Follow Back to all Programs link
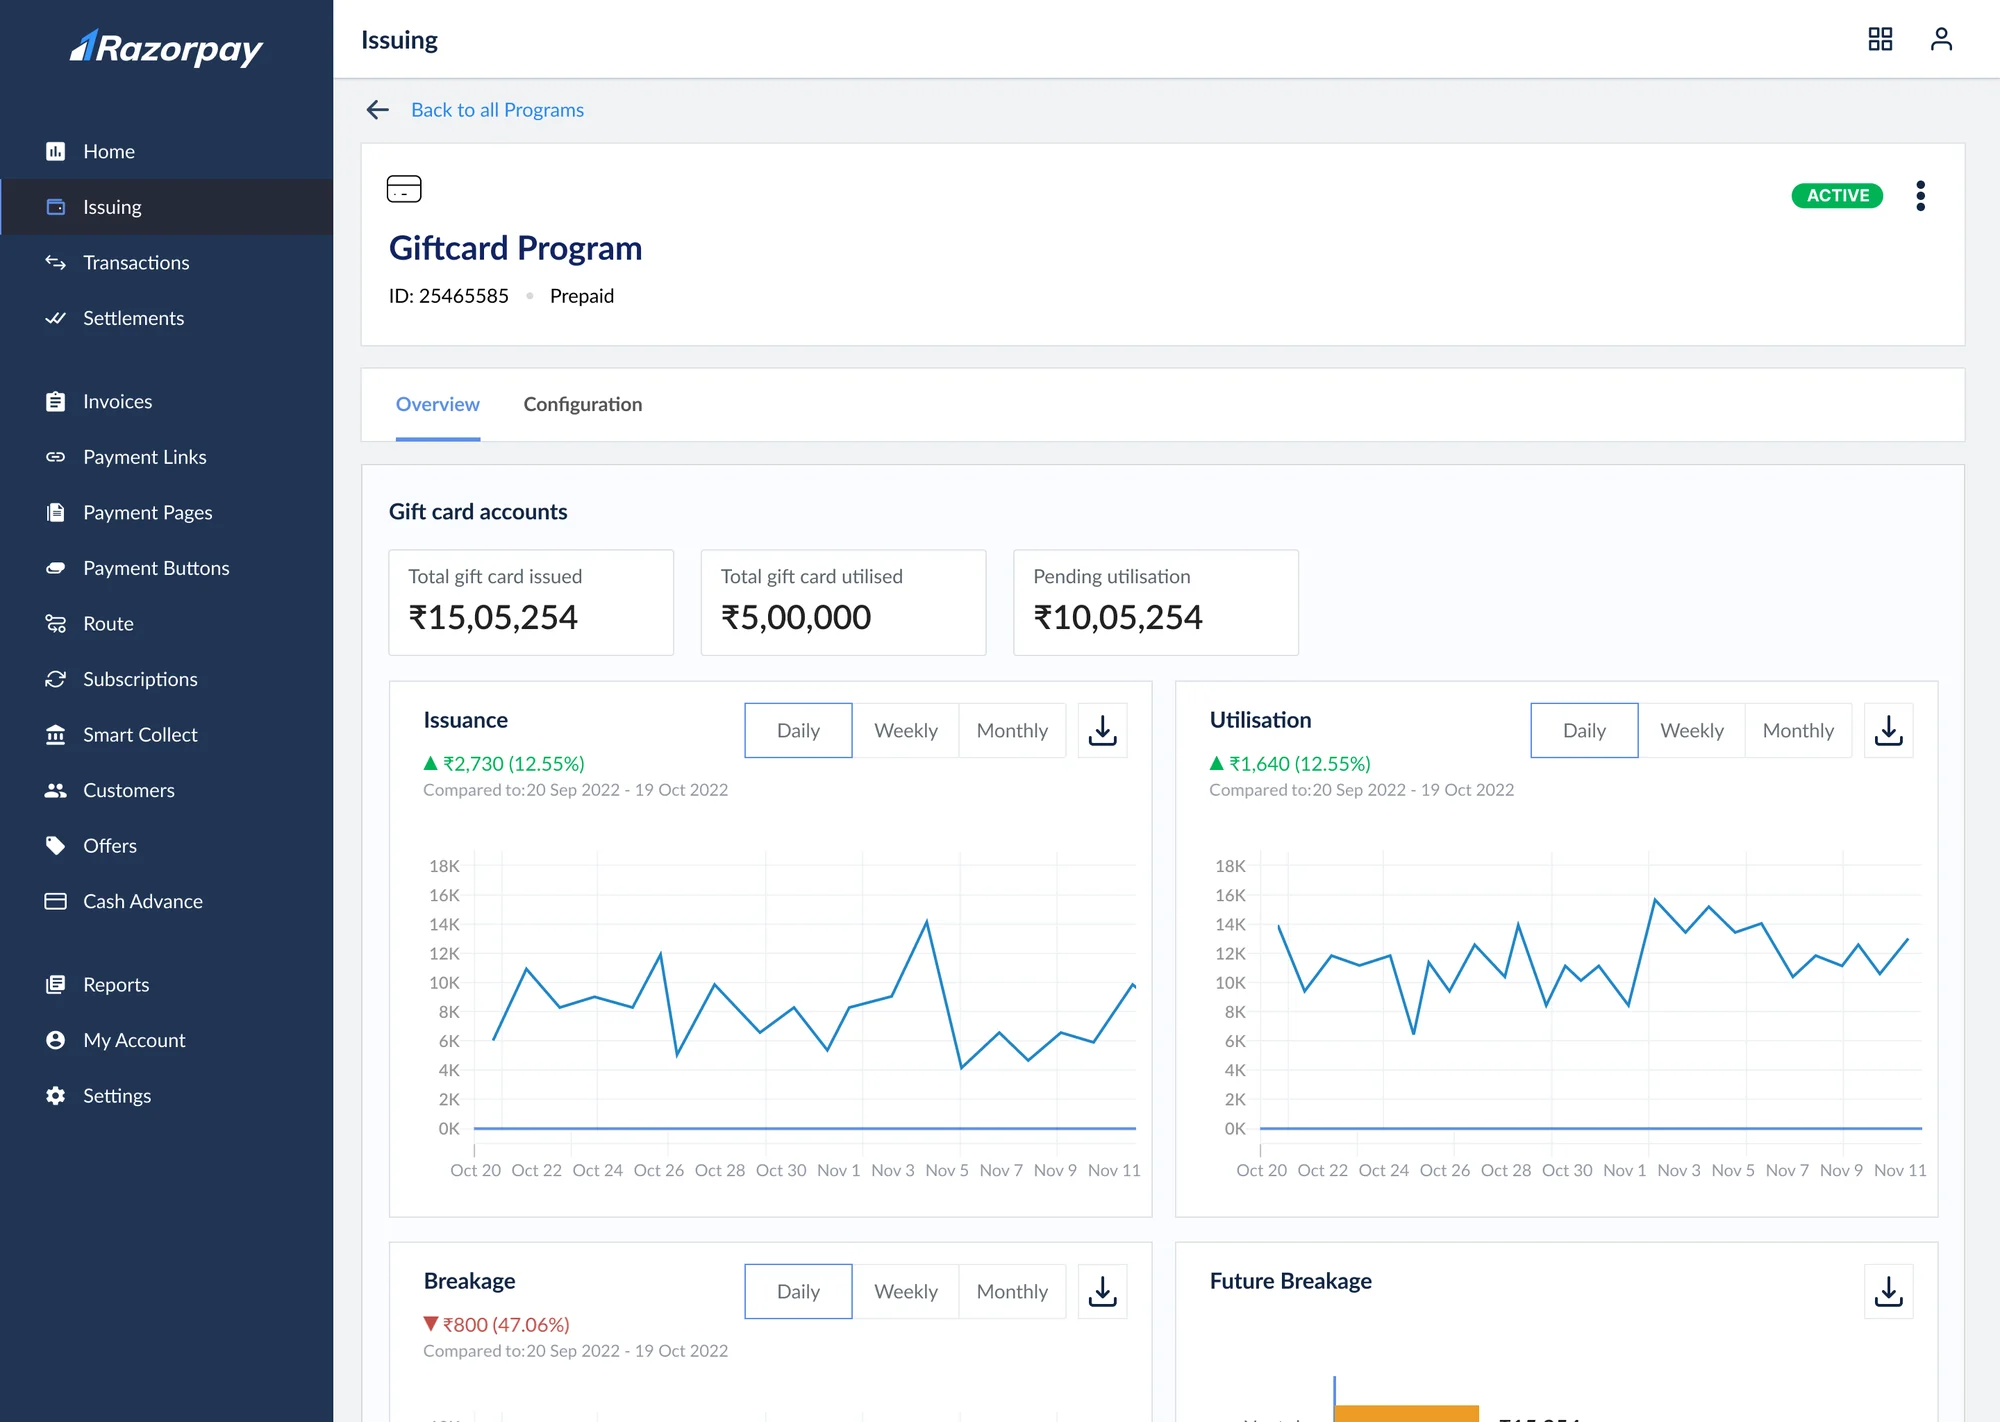Viewport: 2000px width, 1422px height. pyautogui.click(x=497, y=110)
